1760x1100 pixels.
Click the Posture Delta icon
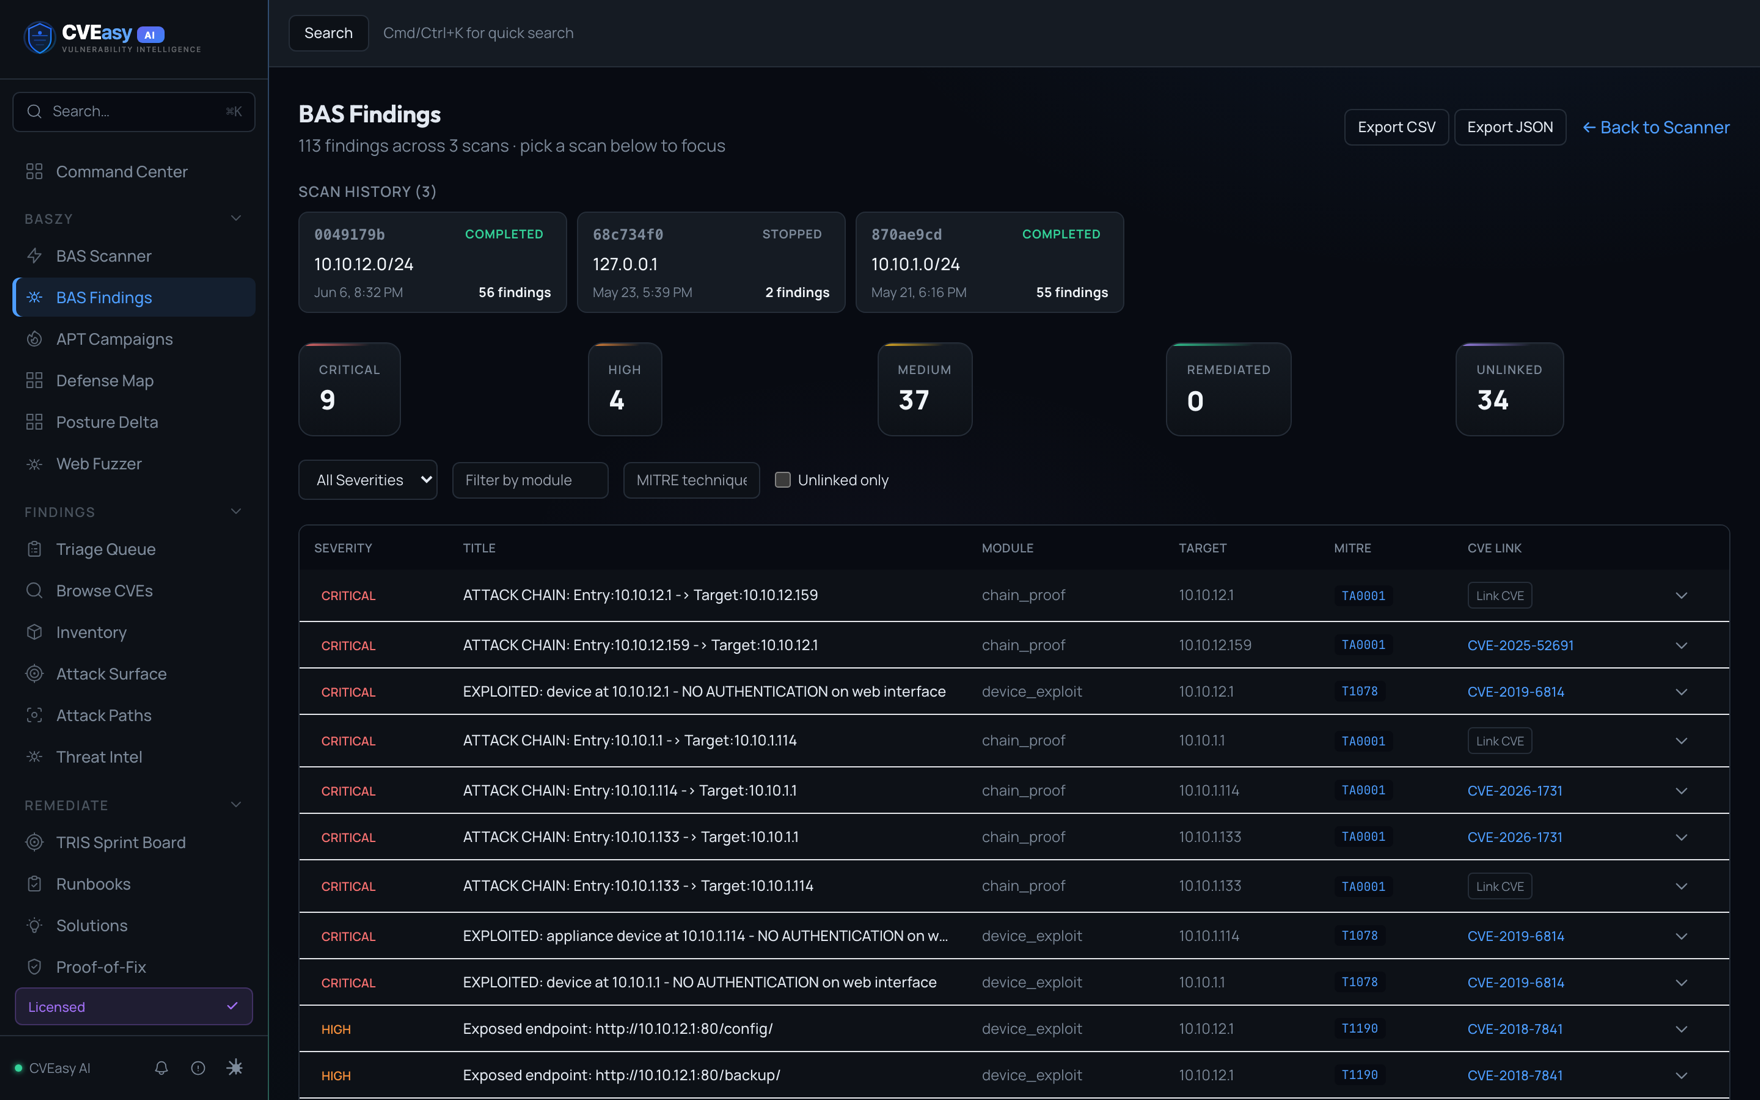click(34, 422)
